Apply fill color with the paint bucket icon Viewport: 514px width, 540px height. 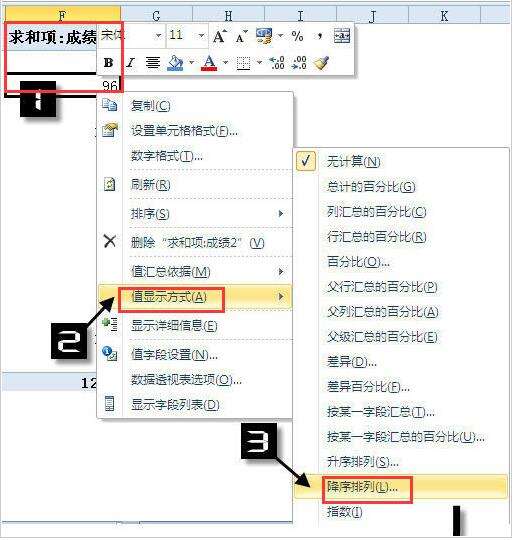coord(175,63)
